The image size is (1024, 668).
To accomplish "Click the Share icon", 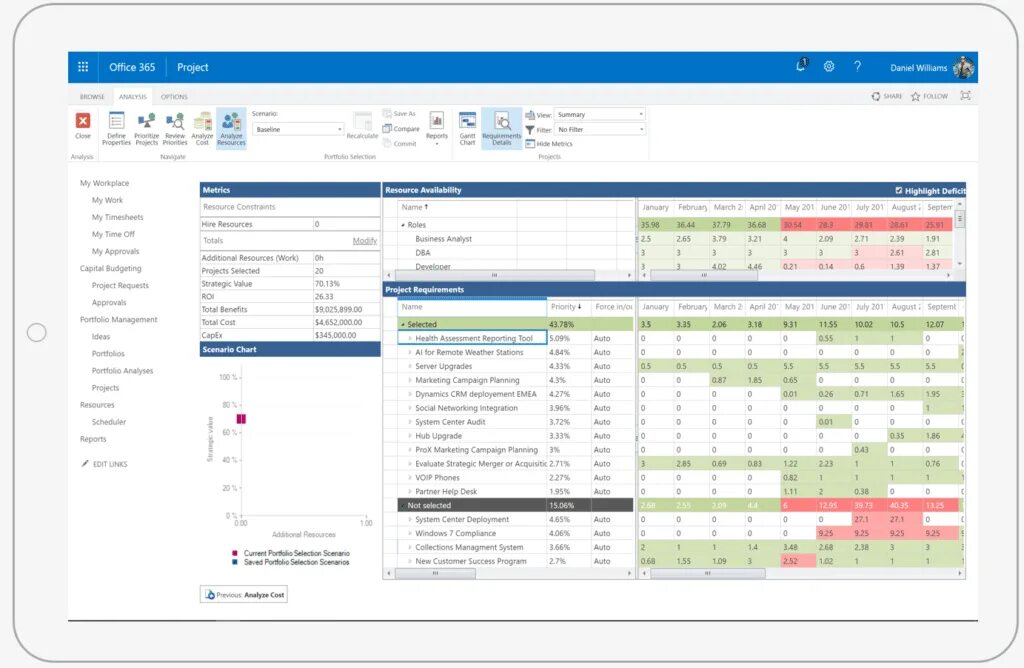I will click(876, 96).
